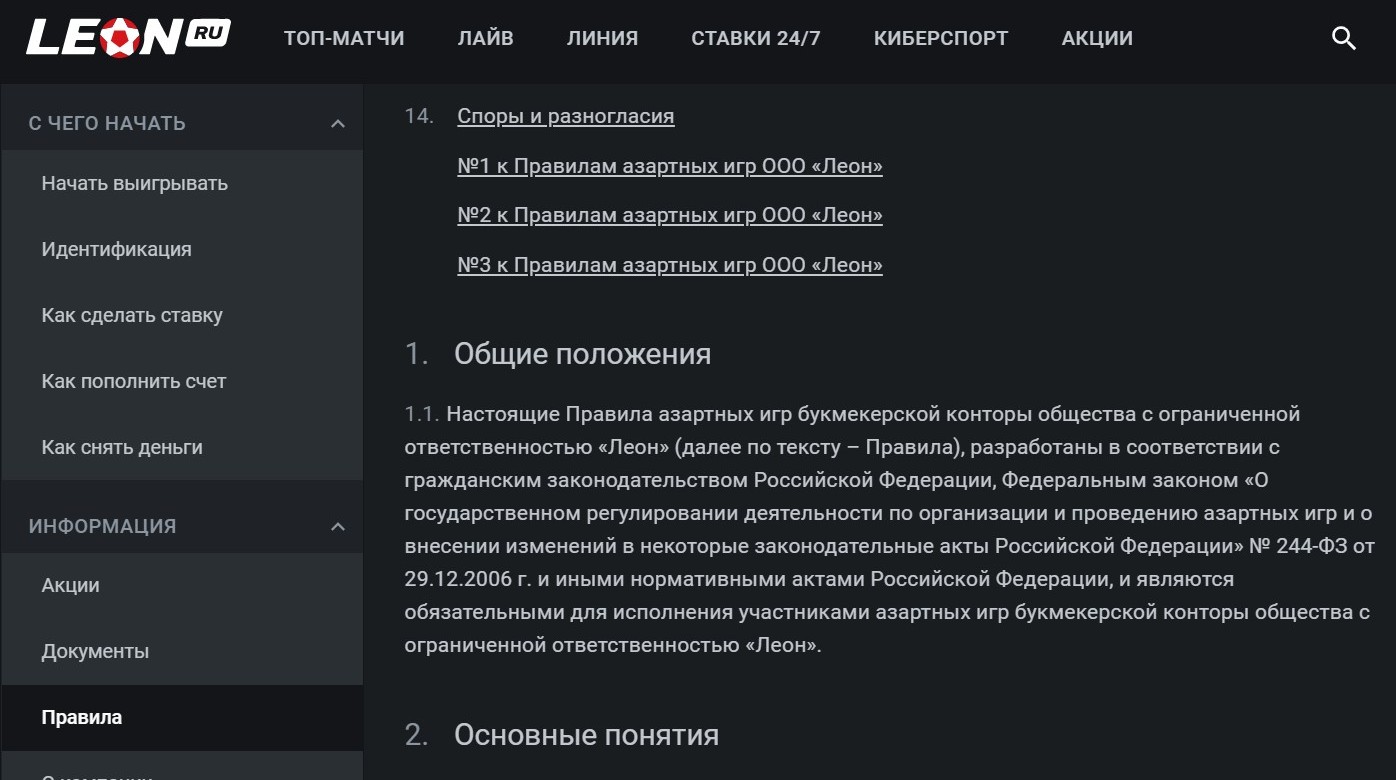The height and width of the screenshot is (780, 1396).
Task: Open Акции under ИНФОРМАЦИЯ sidebar
Action: coord(182,585)
